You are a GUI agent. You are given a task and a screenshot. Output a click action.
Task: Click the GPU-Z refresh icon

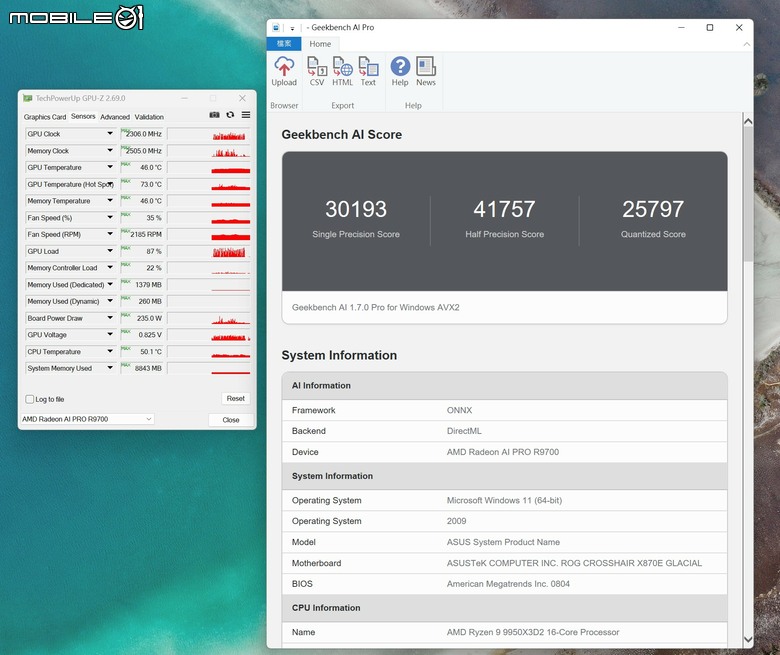coord(230,115)
